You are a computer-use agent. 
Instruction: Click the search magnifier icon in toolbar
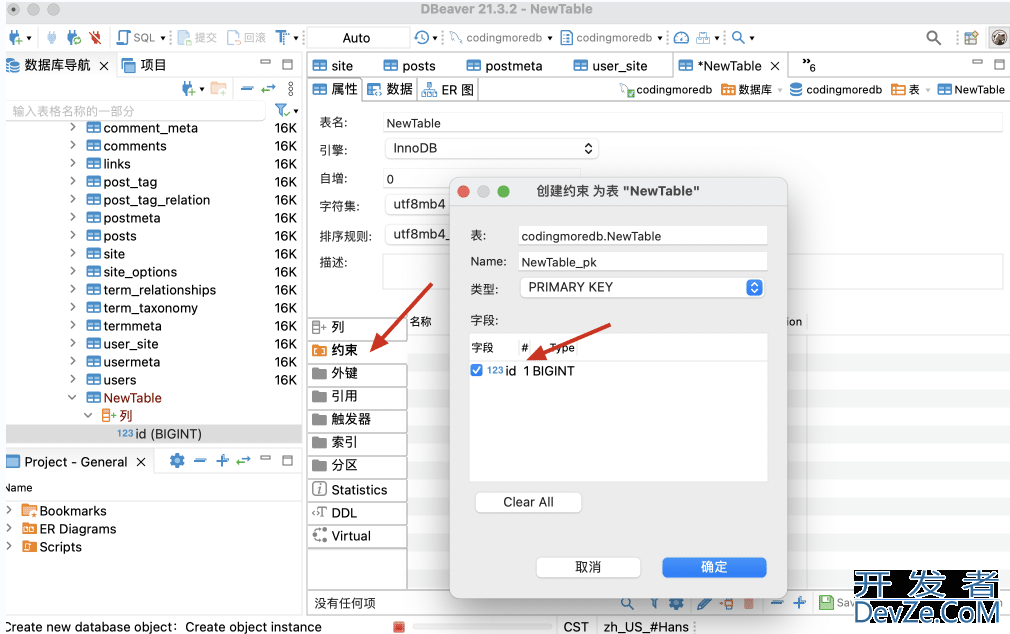[x=738, y=37]
